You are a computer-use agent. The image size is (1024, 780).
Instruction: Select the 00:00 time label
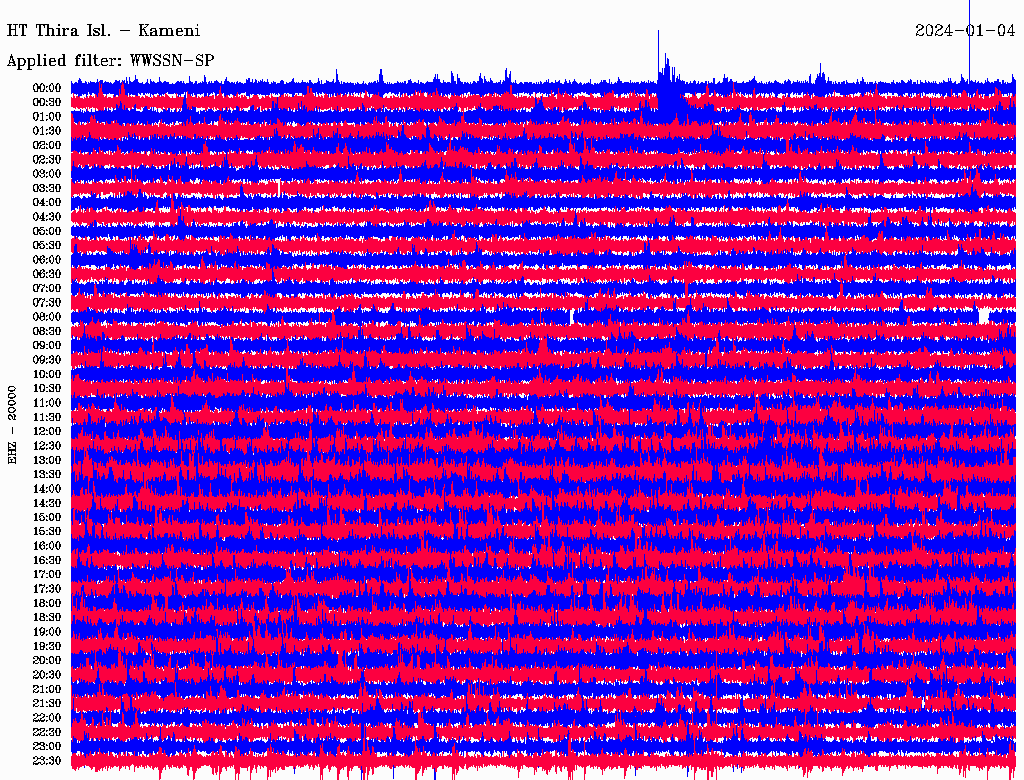click(47, 88)
